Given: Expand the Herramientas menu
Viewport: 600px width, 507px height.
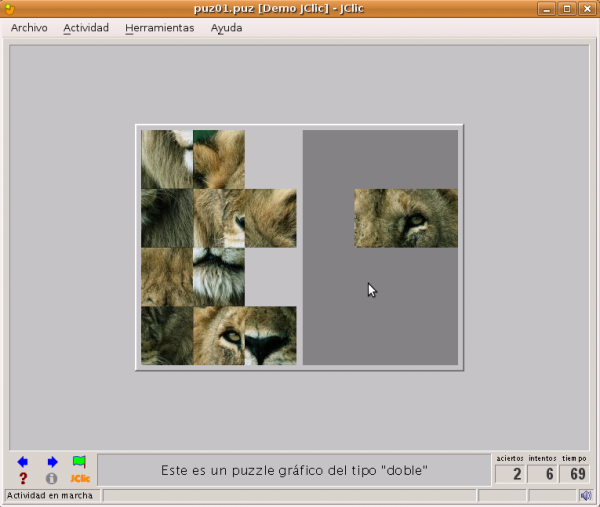Looking at the screenshot, I should pos(160,28).
